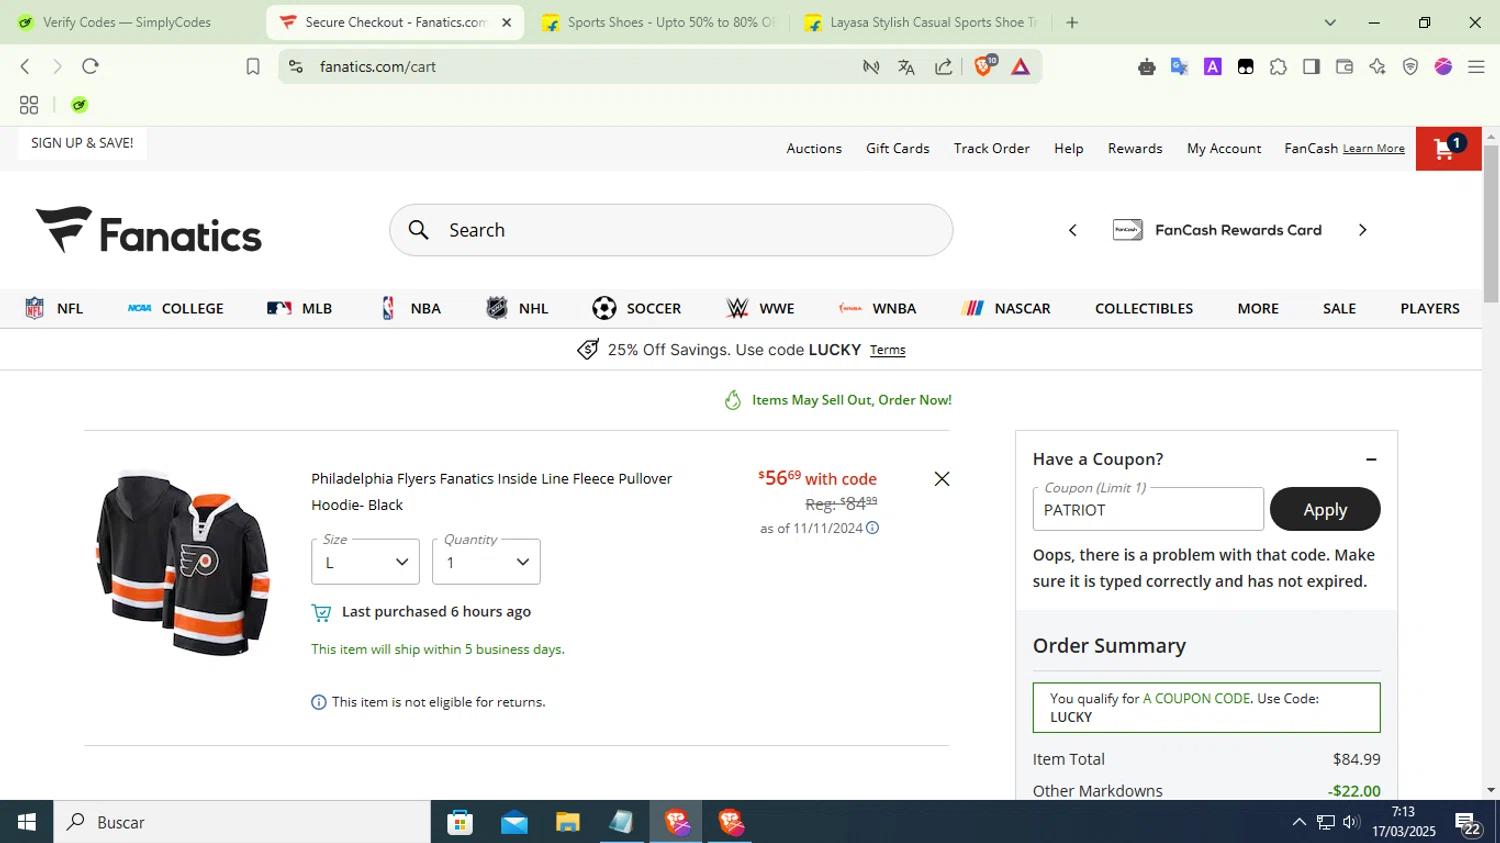1500x843 pixels.
Task: Open the Help link
Action: pos(1069,148)
